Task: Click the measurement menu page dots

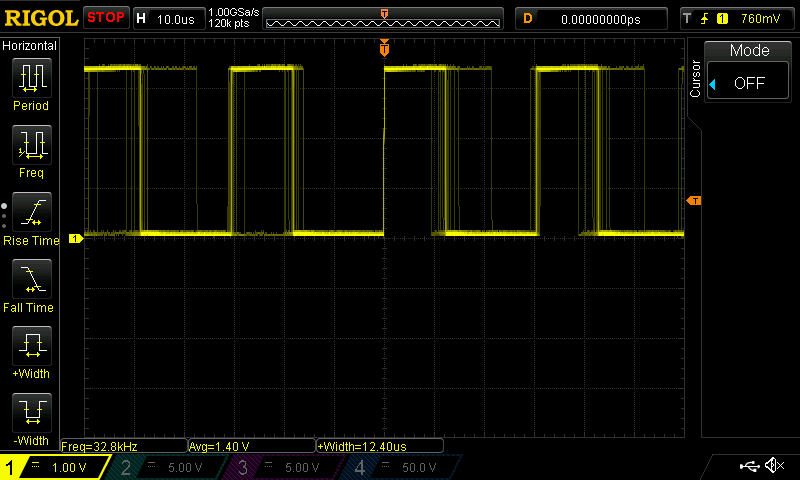Action: (4, 216)
